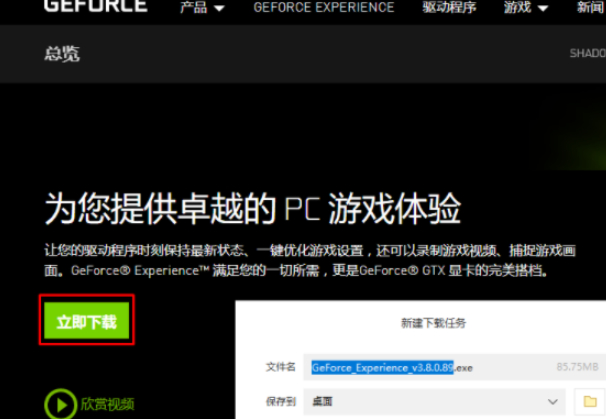Click the GEFORCE logo
This screenshot has height=419, width=606.
[95, 6]
